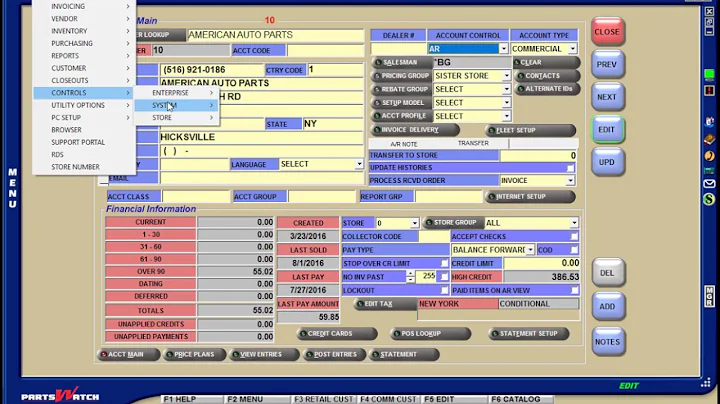The width and height of the screenshot is (720, 404).
Task: Click the teal calculator sidebar icon
Action: [709, 171]
